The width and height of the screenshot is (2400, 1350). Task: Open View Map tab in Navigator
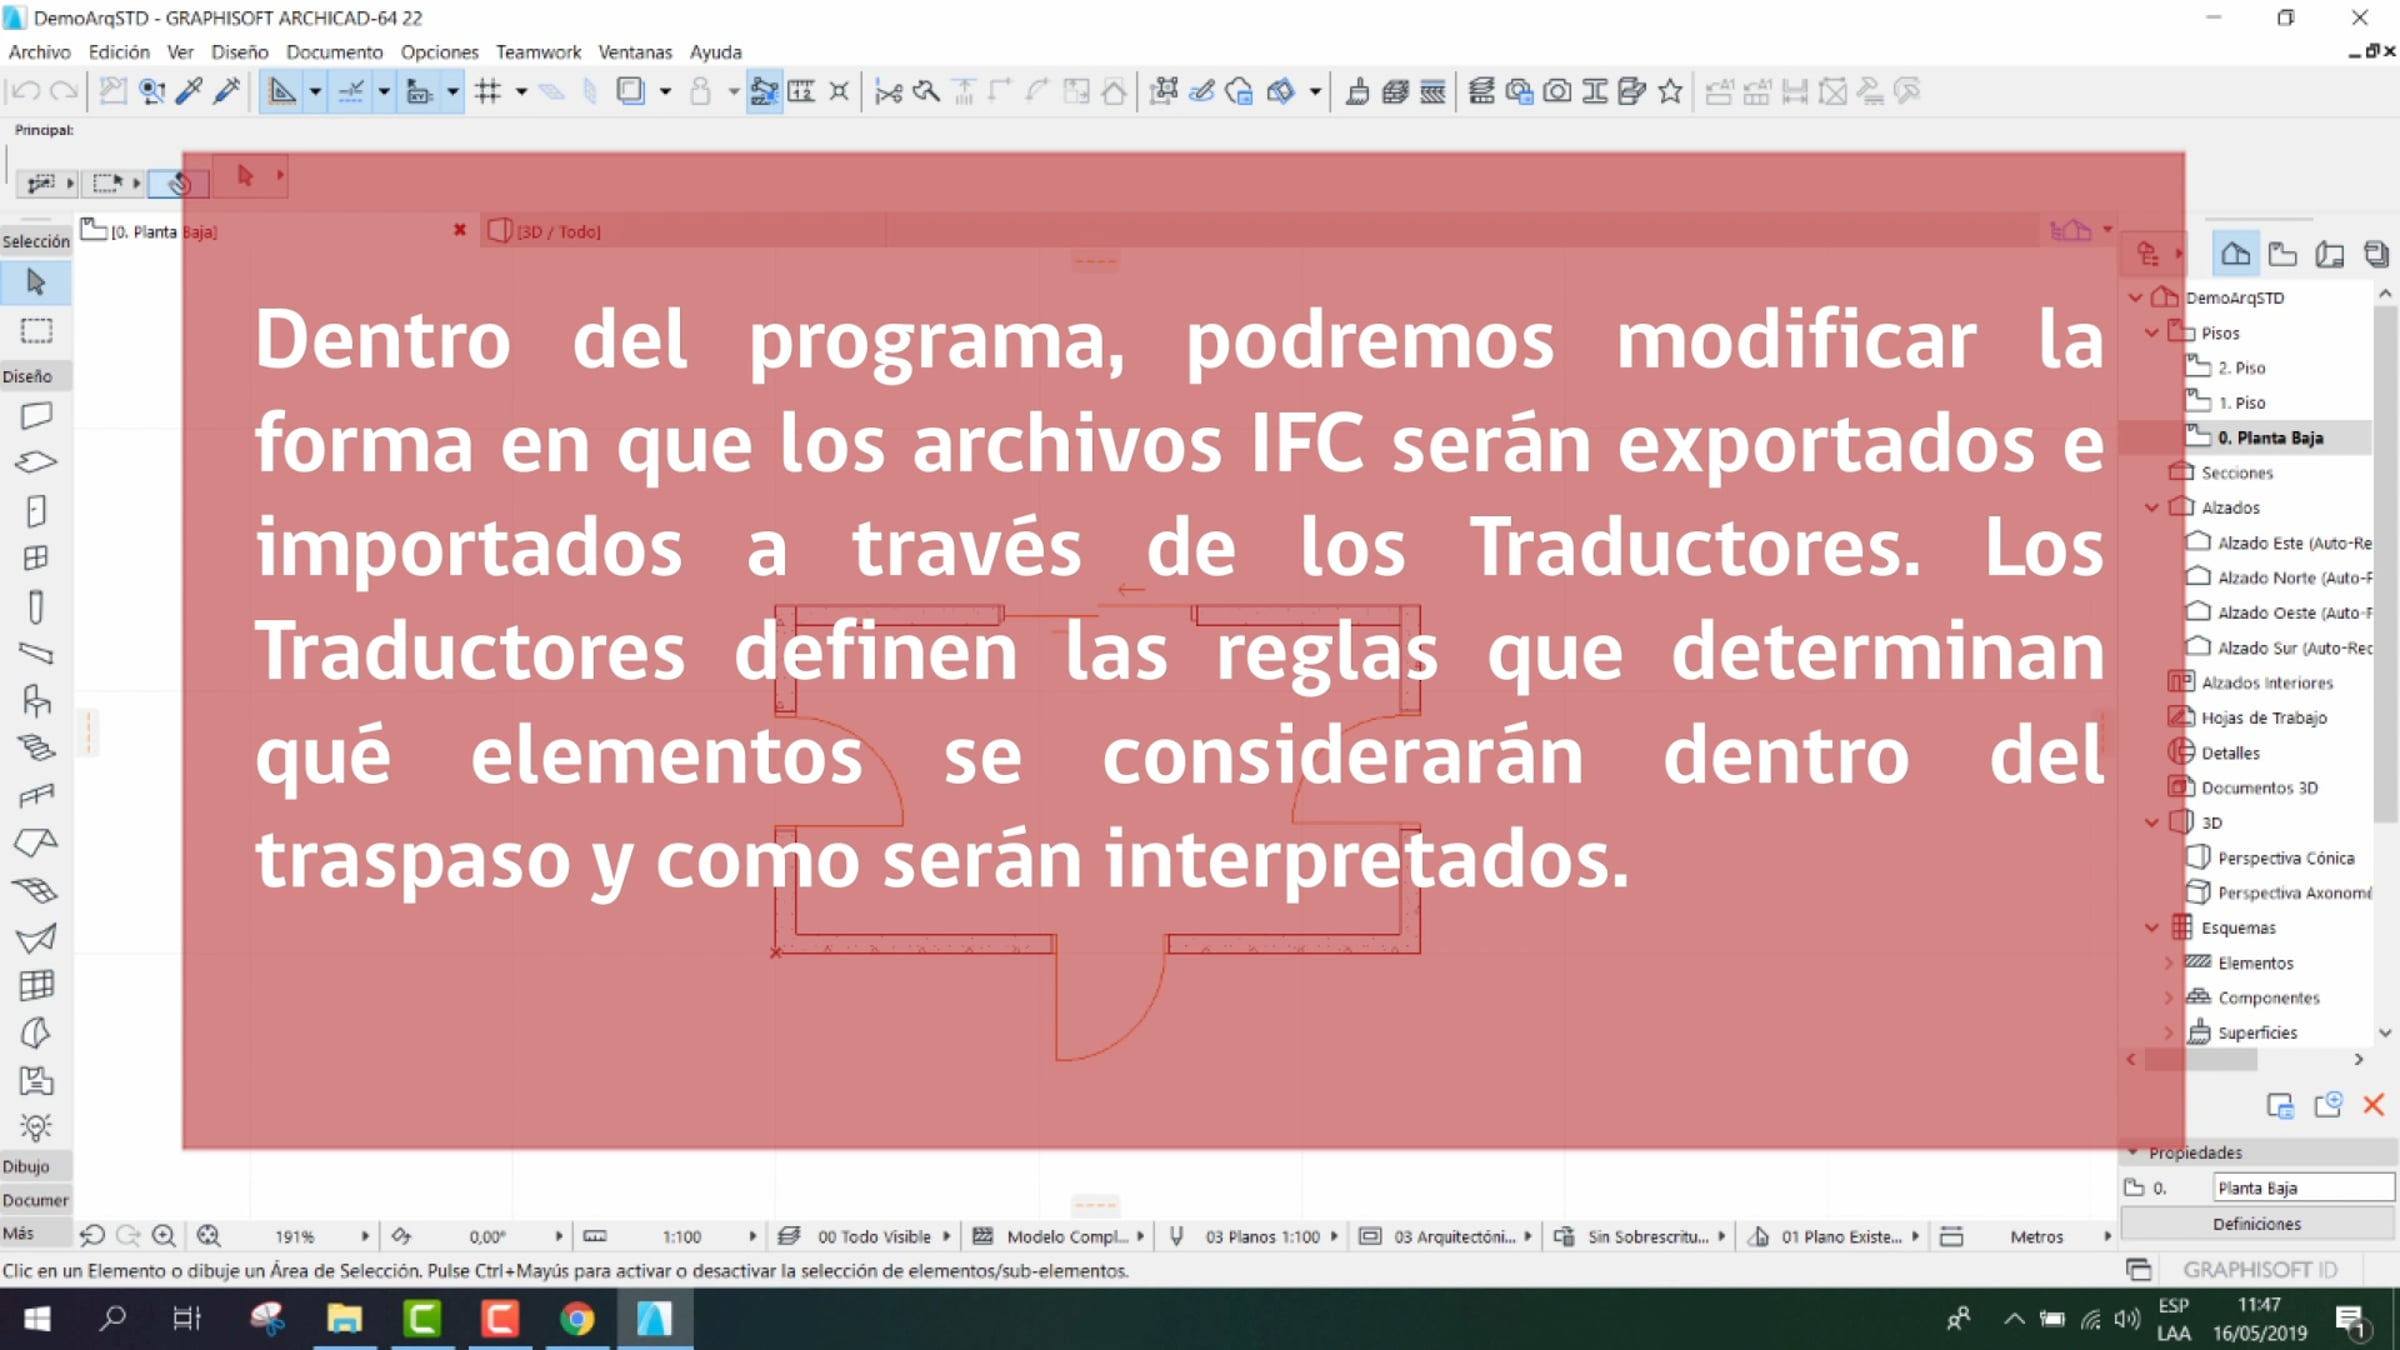[x=2282, y=255]
